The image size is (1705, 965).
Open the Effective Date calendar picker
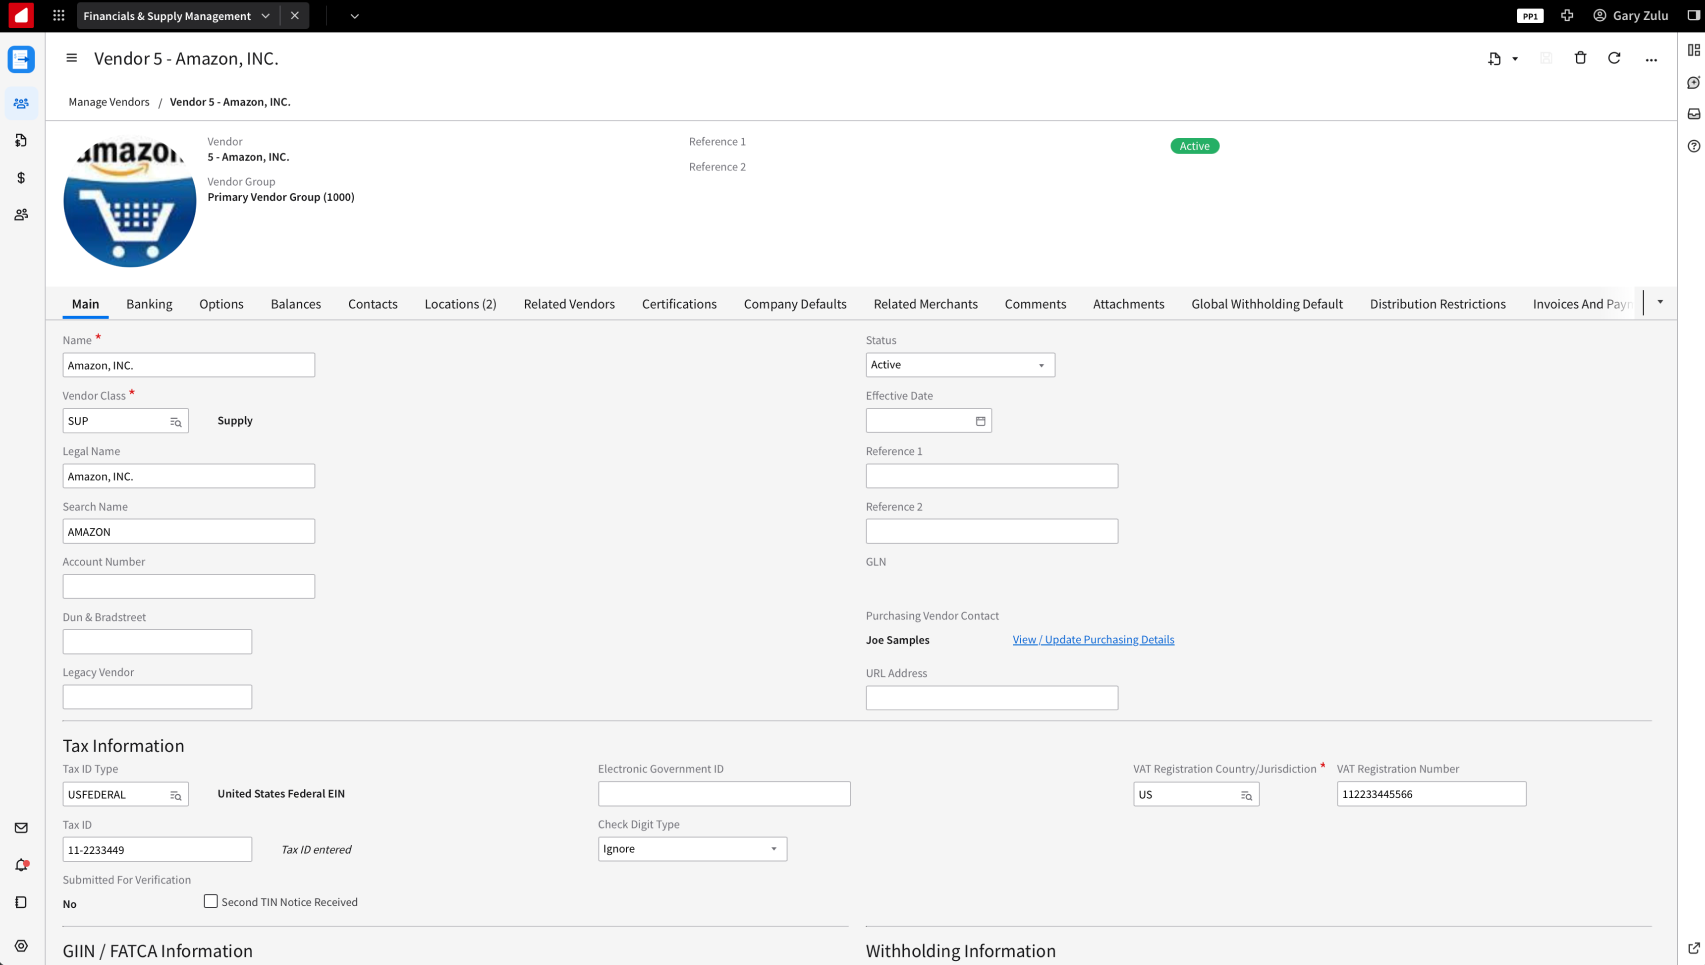point(981,421)
